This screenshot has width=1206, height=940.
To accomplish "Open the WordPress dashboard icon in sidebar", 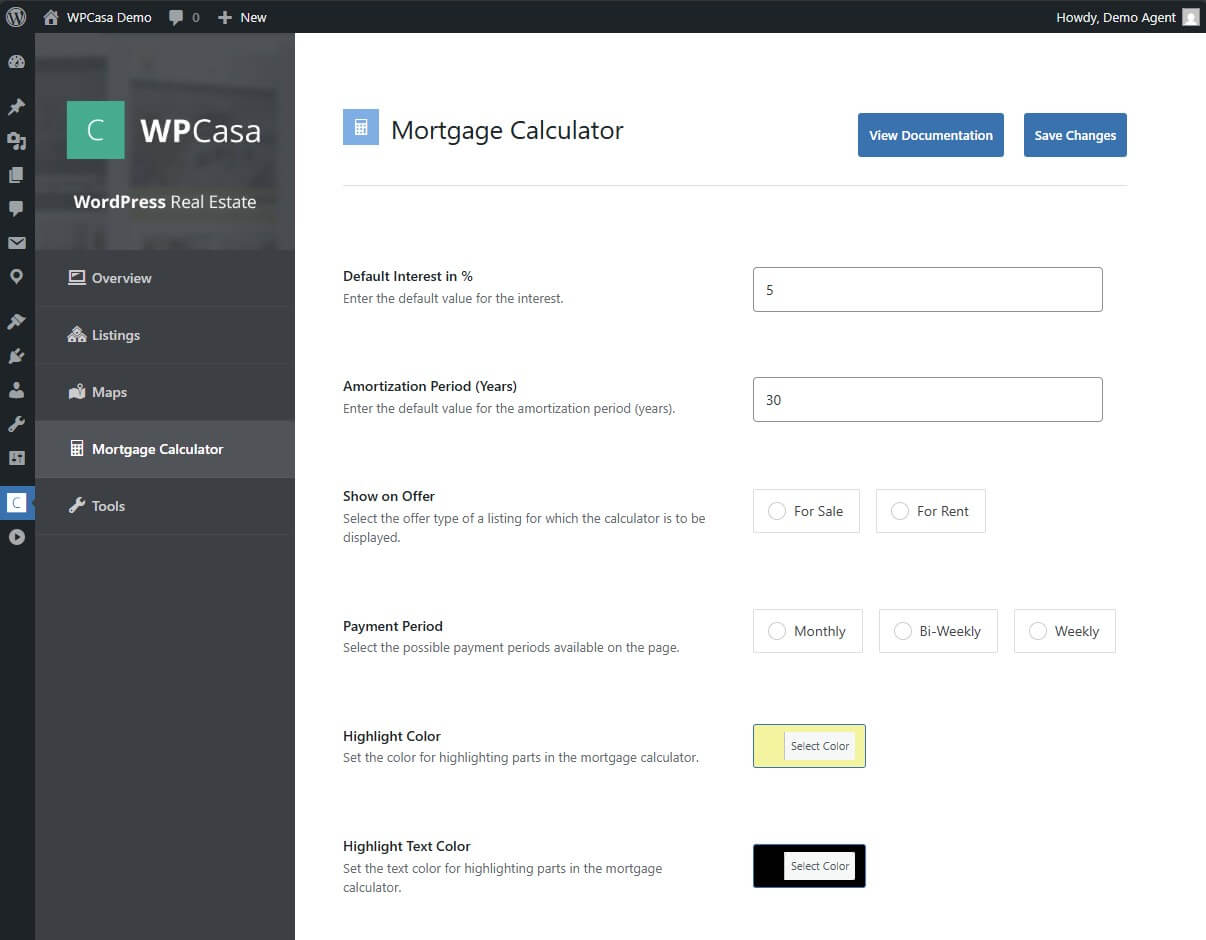I will click(x=15, y=62).
